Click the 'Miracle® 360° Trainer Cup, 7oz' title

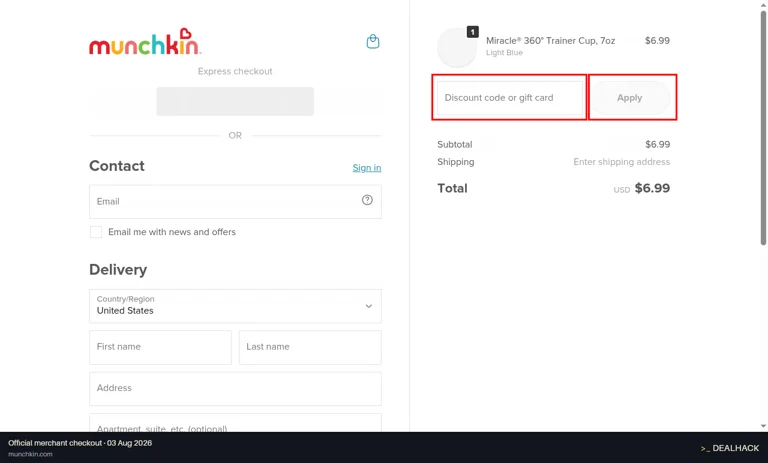(551, 41)
